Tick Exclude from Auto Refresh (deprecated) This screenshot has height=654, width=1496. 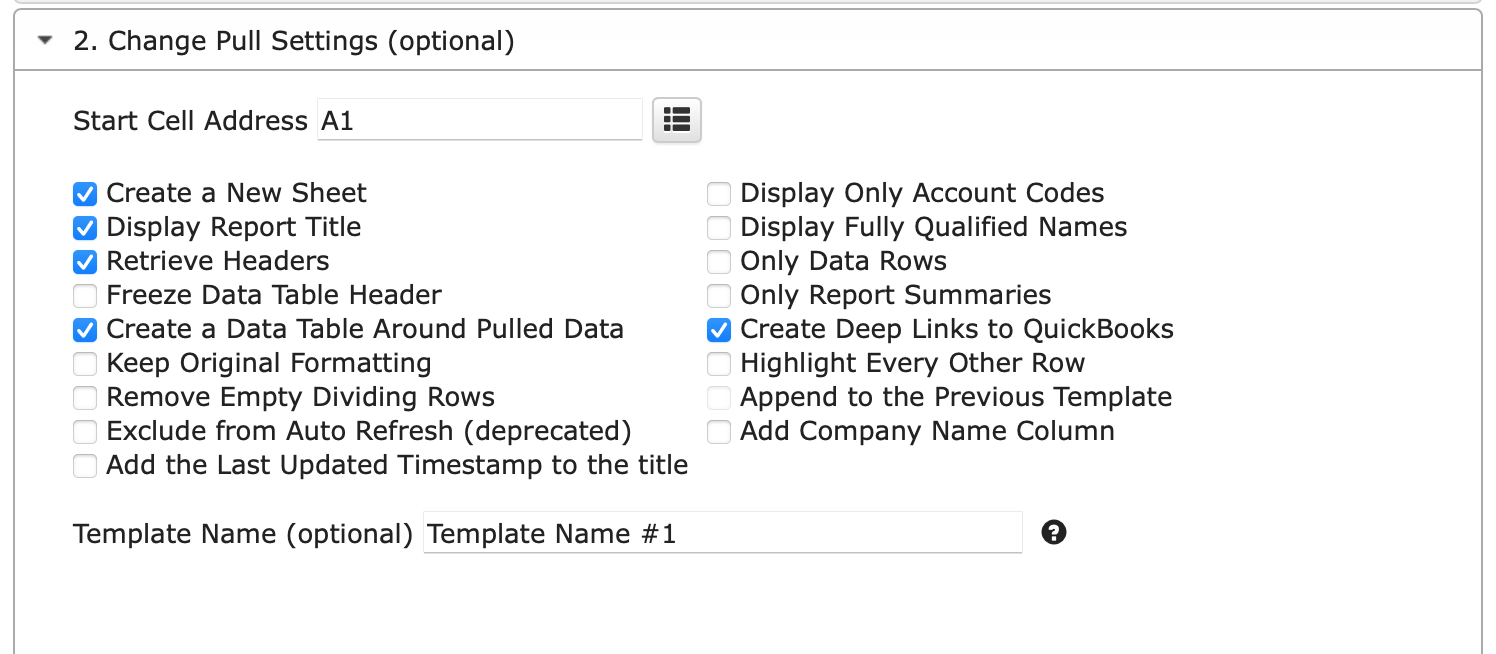tap(85, 431)
